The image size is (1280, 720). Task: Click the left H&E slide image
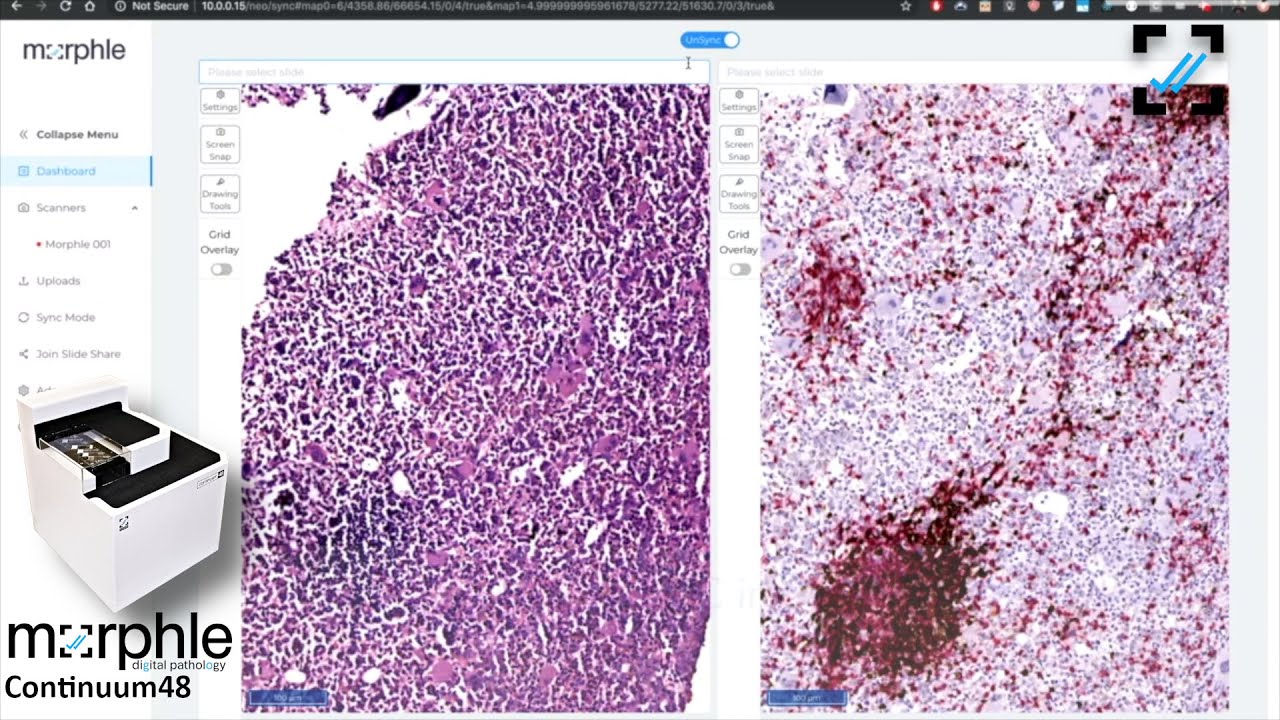point(476,398)
